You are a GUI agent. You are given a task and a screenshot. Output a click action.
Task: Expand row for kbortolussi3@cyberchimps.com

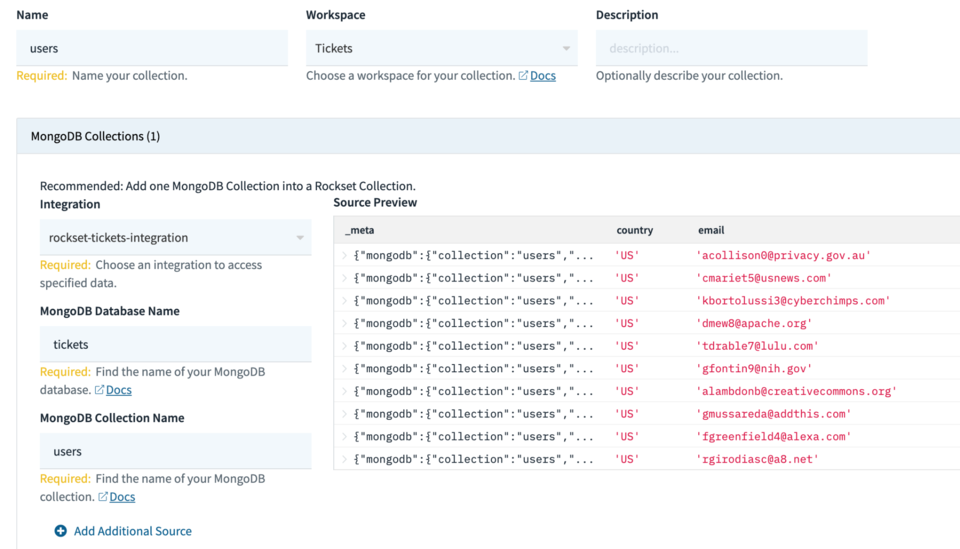pos(344,301)
